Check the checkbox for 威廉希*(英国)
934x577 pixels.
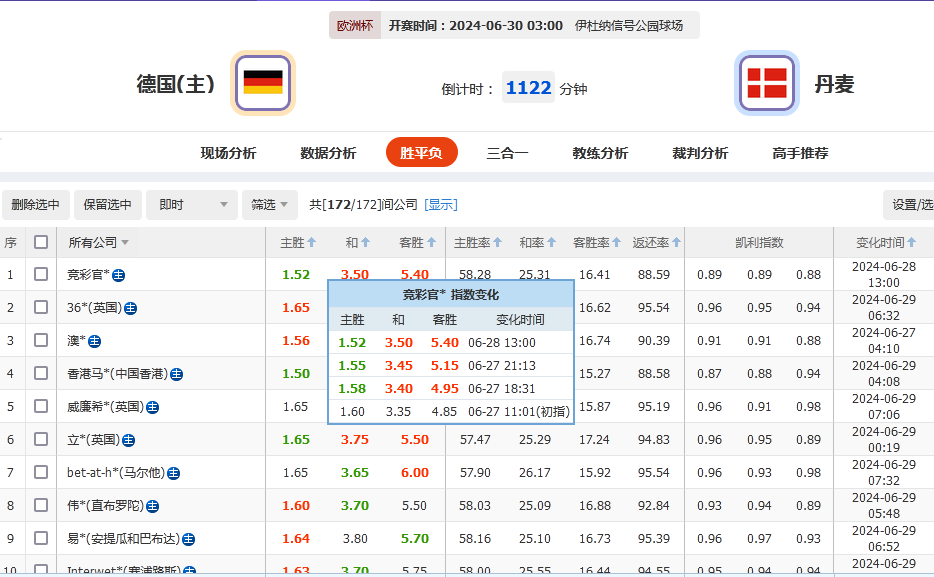(41, 406)
